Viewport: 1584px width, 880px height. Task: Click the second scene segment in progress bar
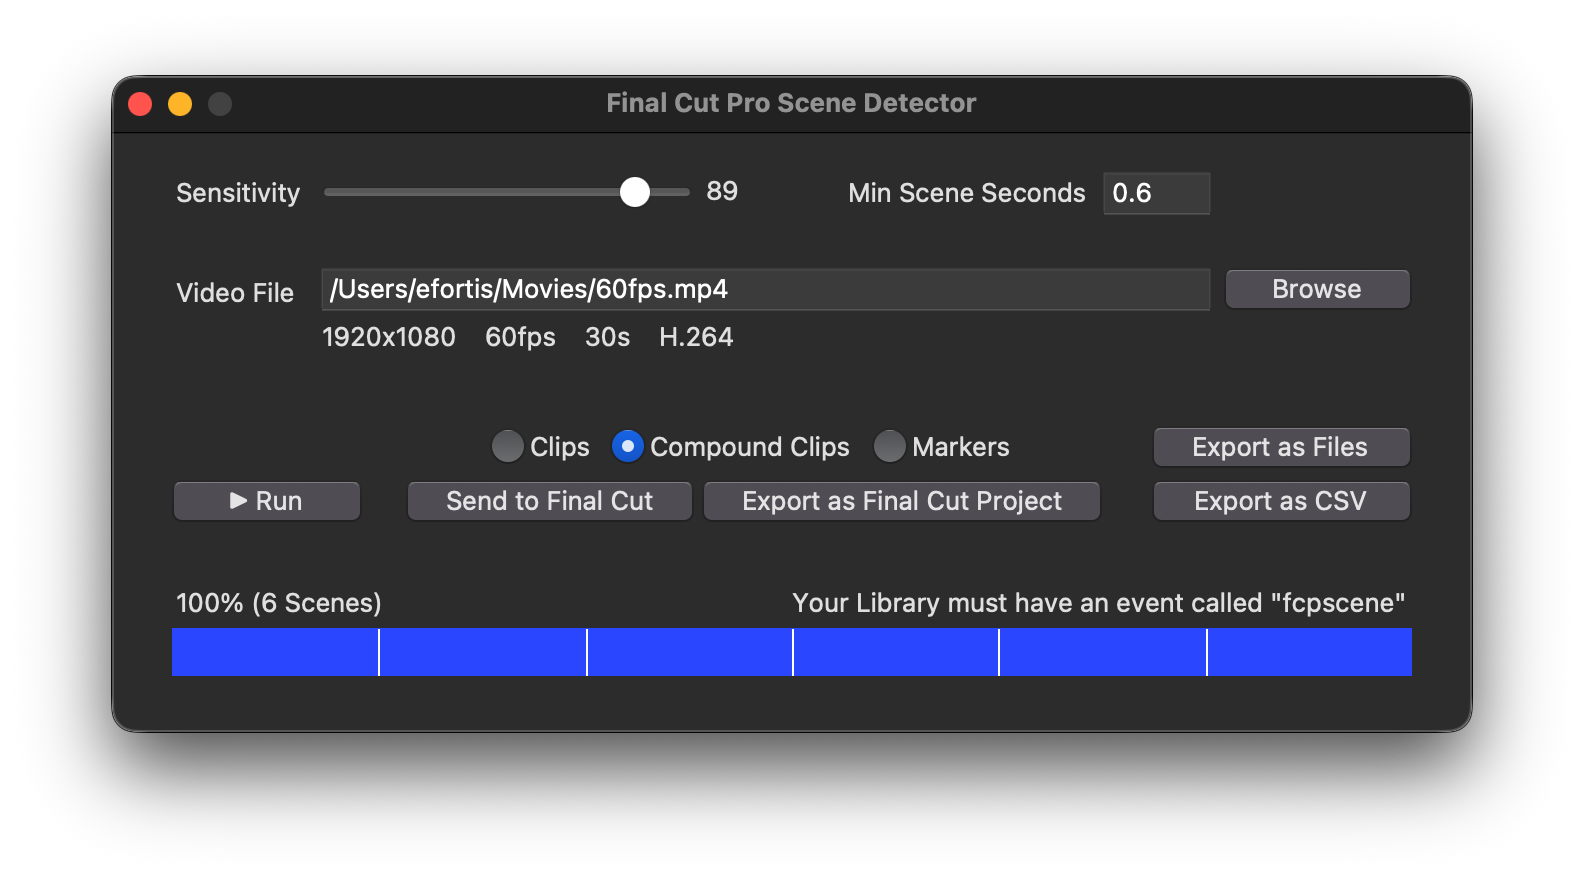(x=483, y=652)
